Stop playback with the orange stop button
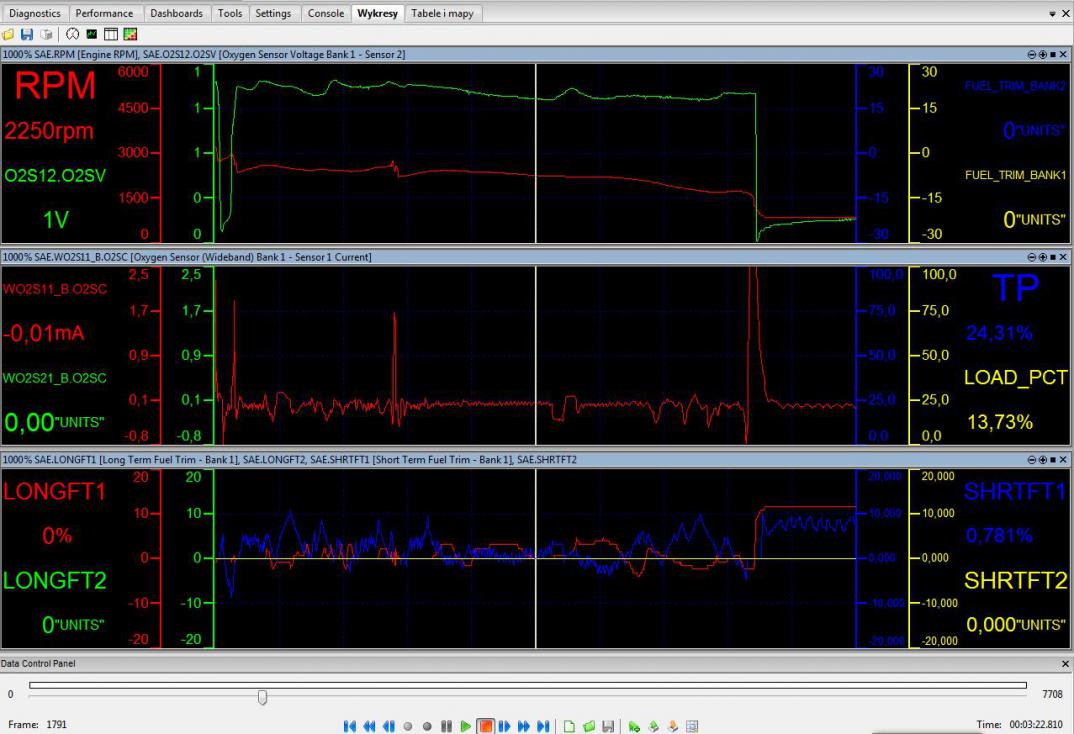Screen dimensions: 1074x734 485,726
